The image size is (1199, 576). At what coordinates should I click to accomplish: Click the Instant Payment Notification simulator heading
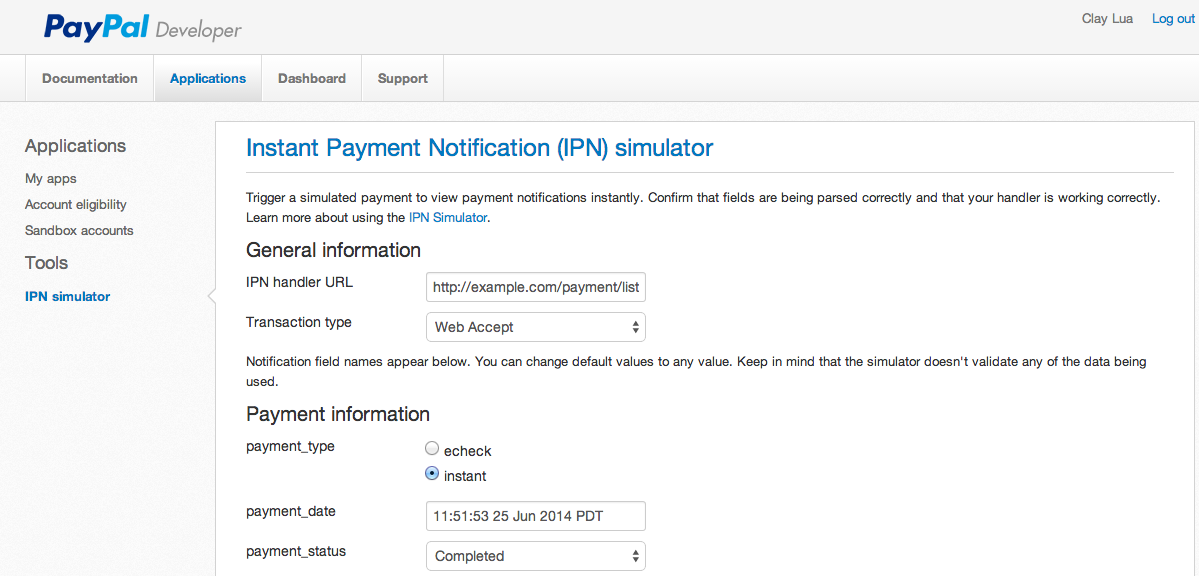coord(479,148)
